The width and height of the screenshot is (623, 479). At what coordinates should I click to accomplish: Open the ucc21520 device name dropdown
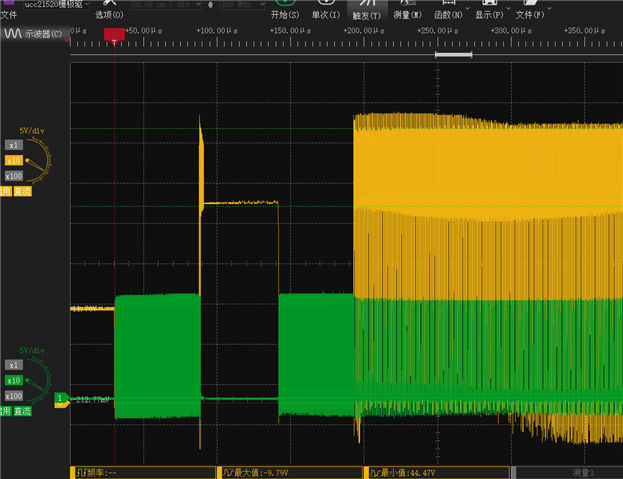(x=56, y=4)
